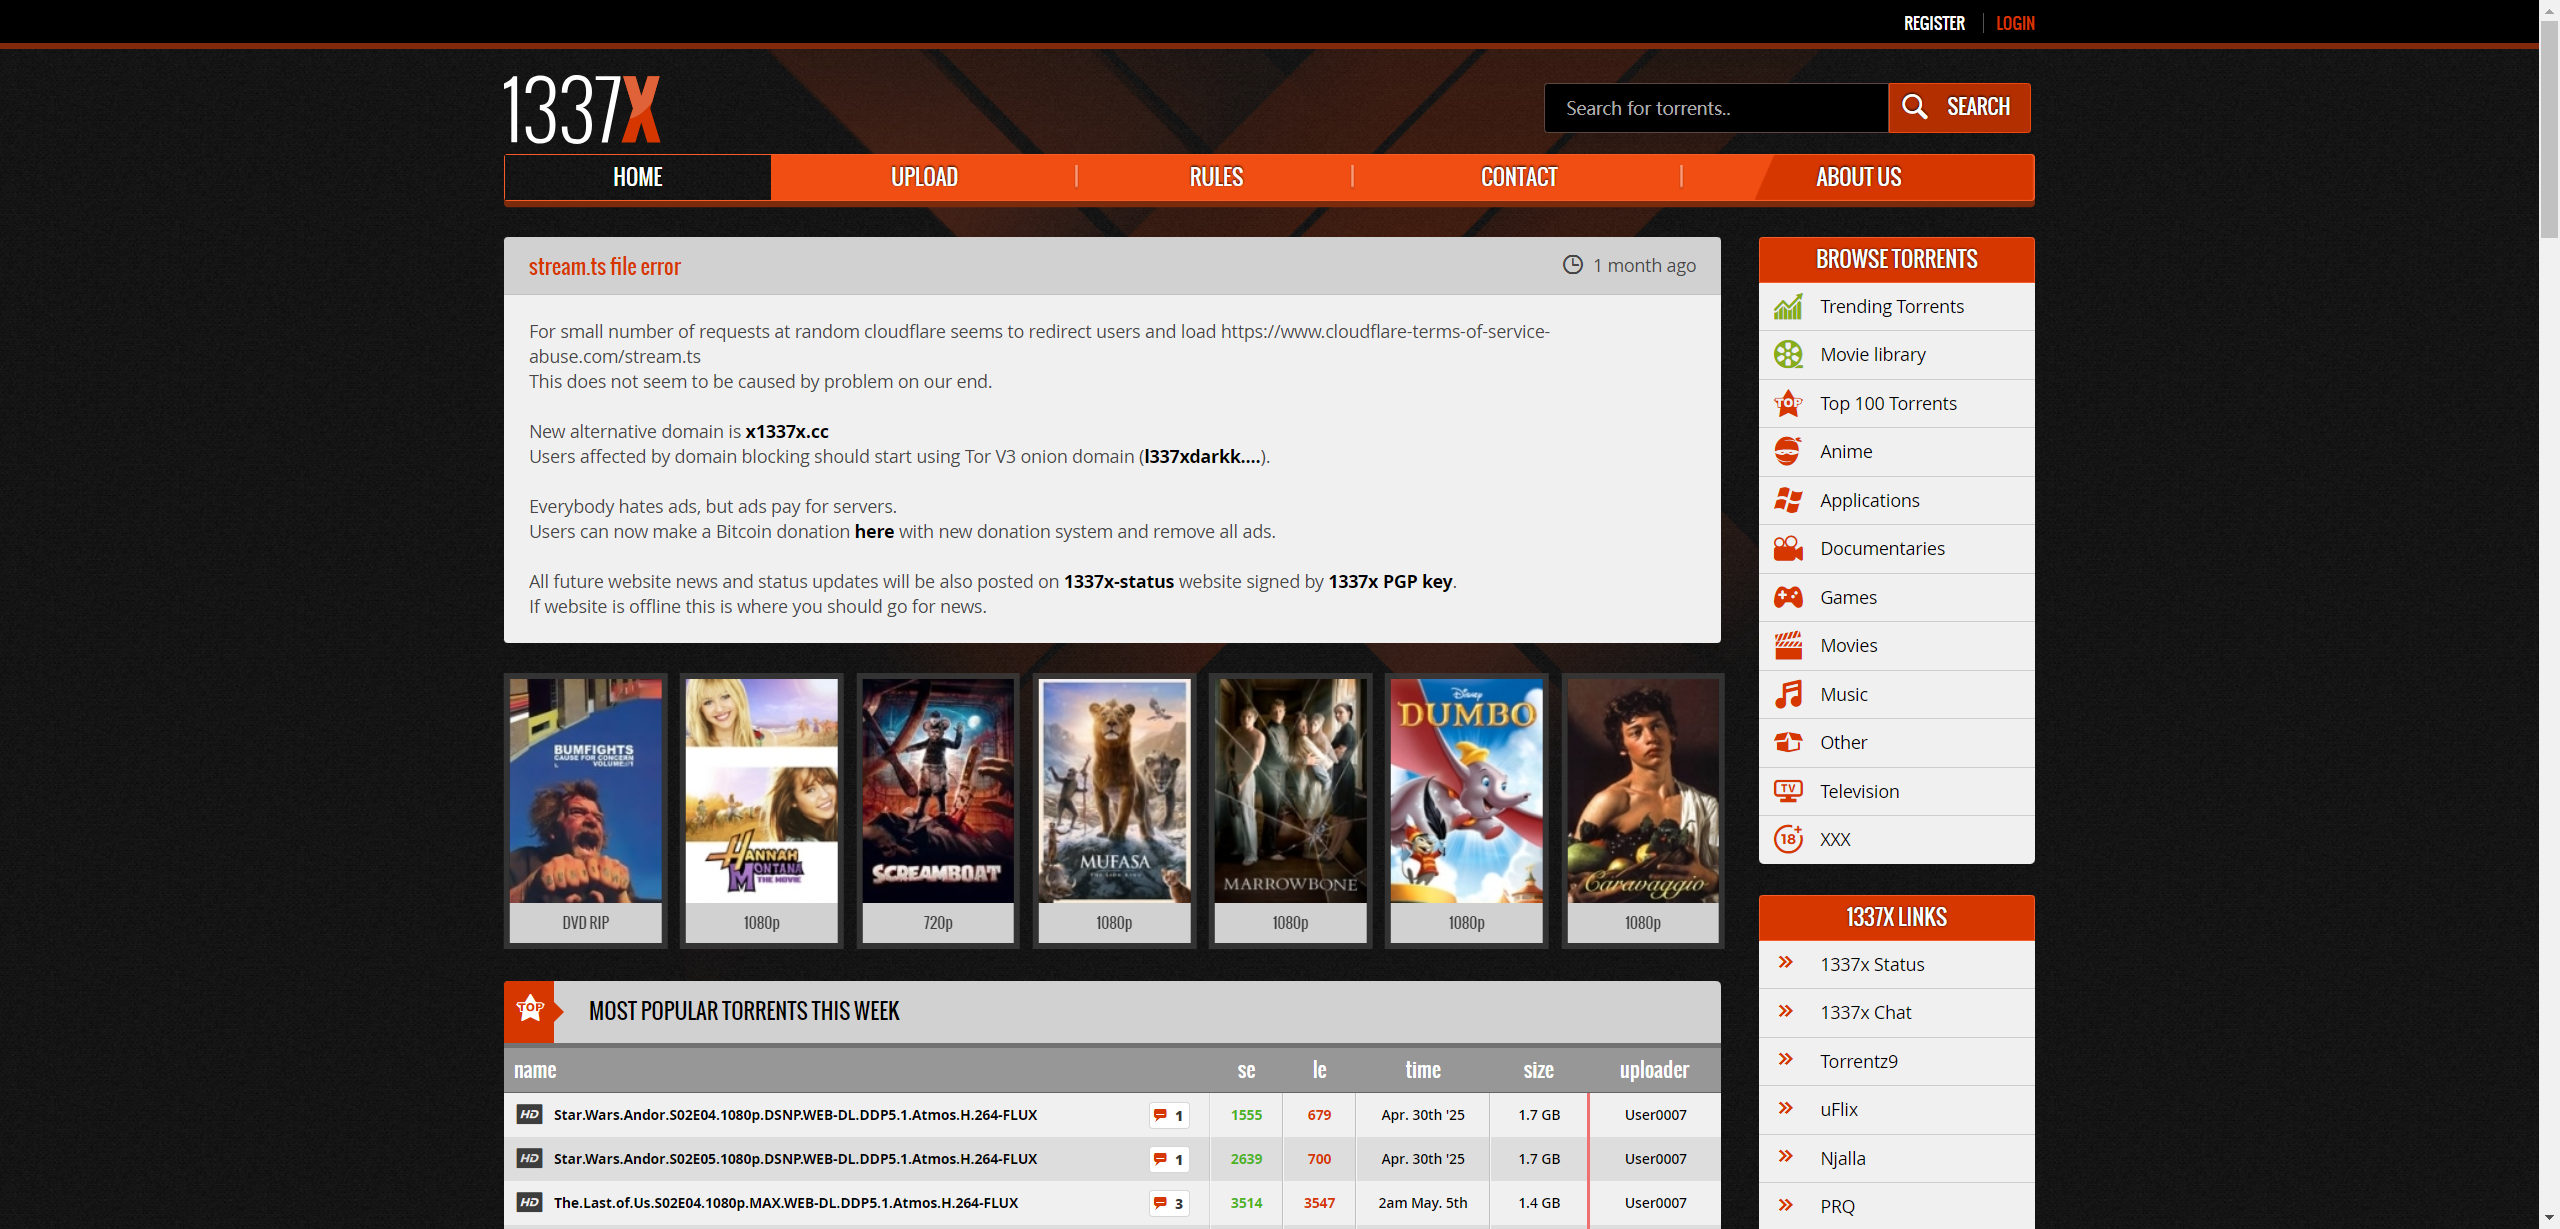The image size is (2560, 1229).
Task: Click the x1337x.cc alternative domain link
Action: tap(787, 432)
